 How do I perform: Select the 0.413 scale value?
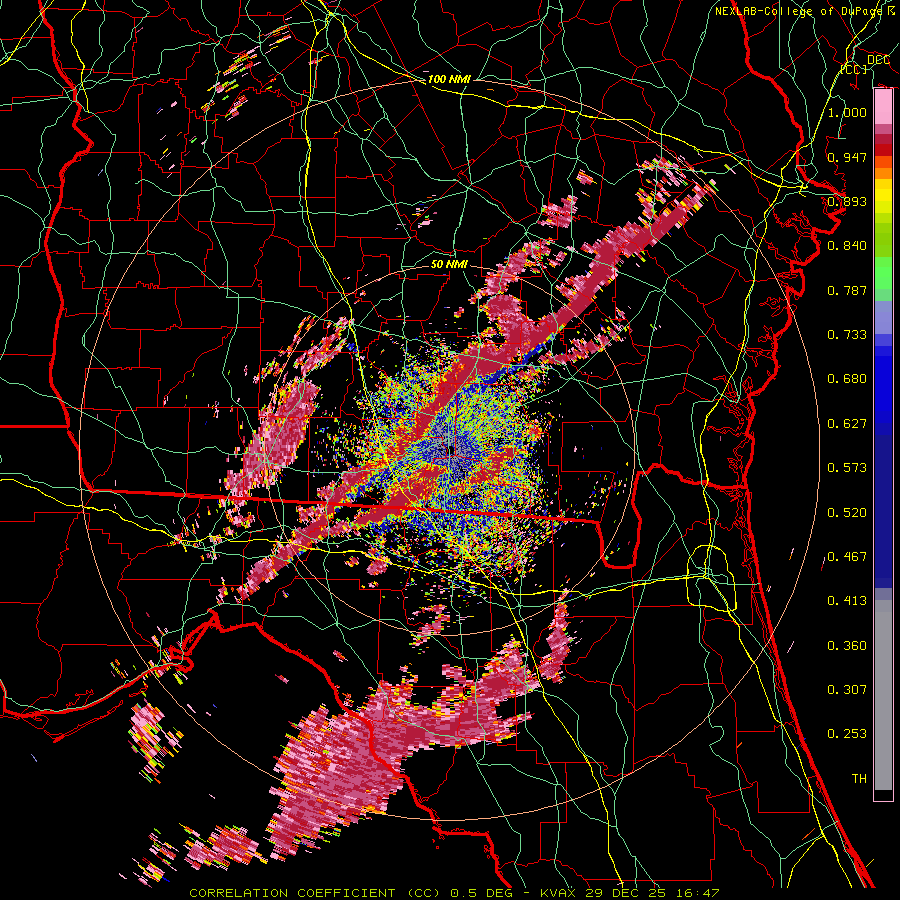point(847,601)
